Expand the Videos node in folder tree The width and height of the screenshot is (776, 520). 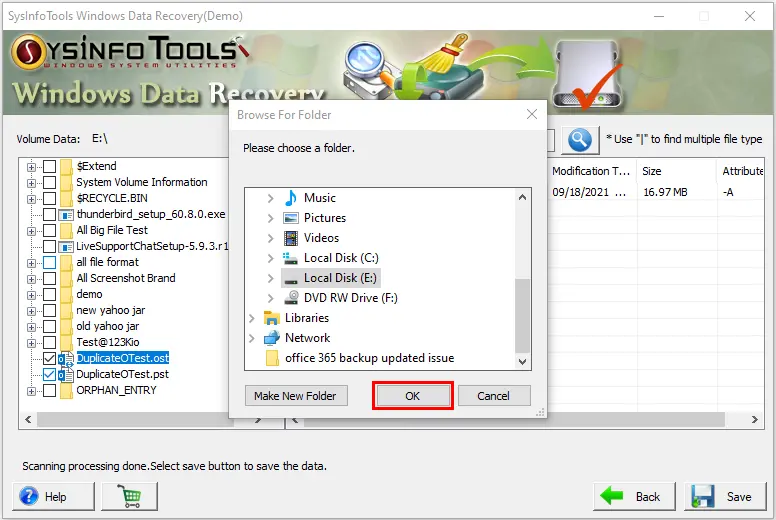[270, 238]
